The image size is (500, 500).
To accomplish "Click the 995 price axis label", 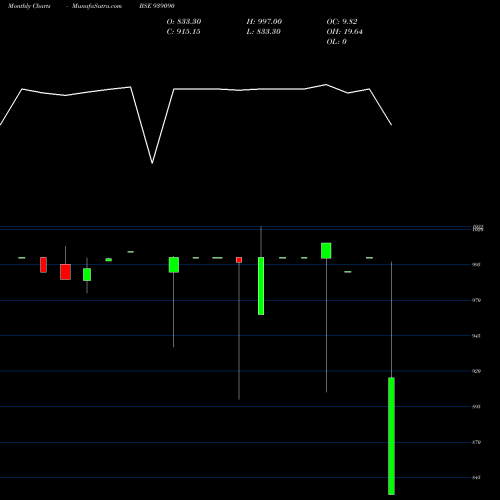I will [476, 265].
